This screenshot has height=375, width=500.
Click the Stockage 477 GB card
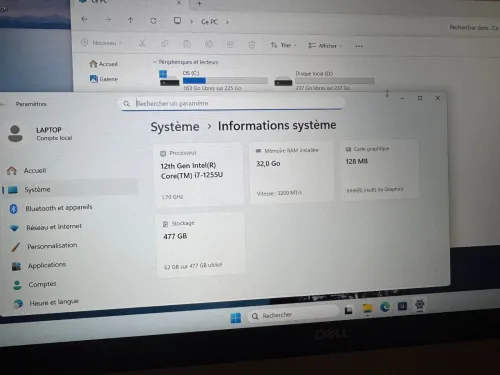[x=201, y=244]
